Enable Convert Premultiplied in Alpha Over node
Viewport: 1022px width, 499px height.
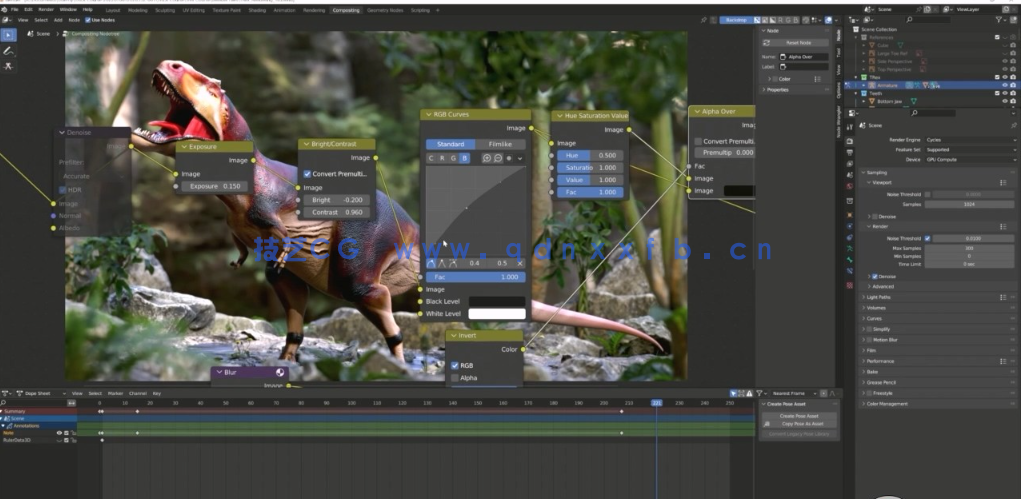(698, 141)
